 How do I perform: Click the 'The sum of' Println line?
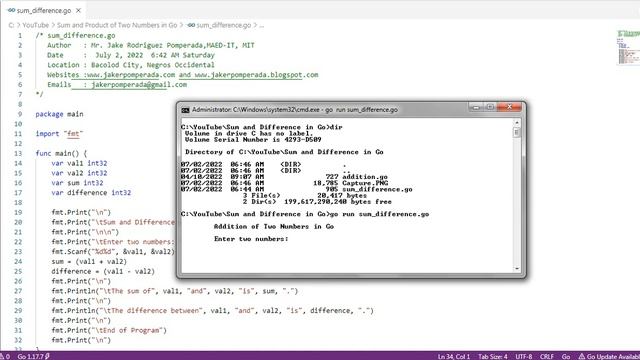[175, 291]
